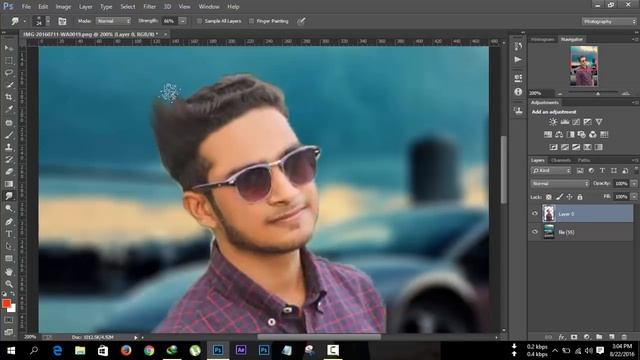Click the horizontal canvas scrollbar
This screenshot has height=360, width=640.
click(319, 337)
